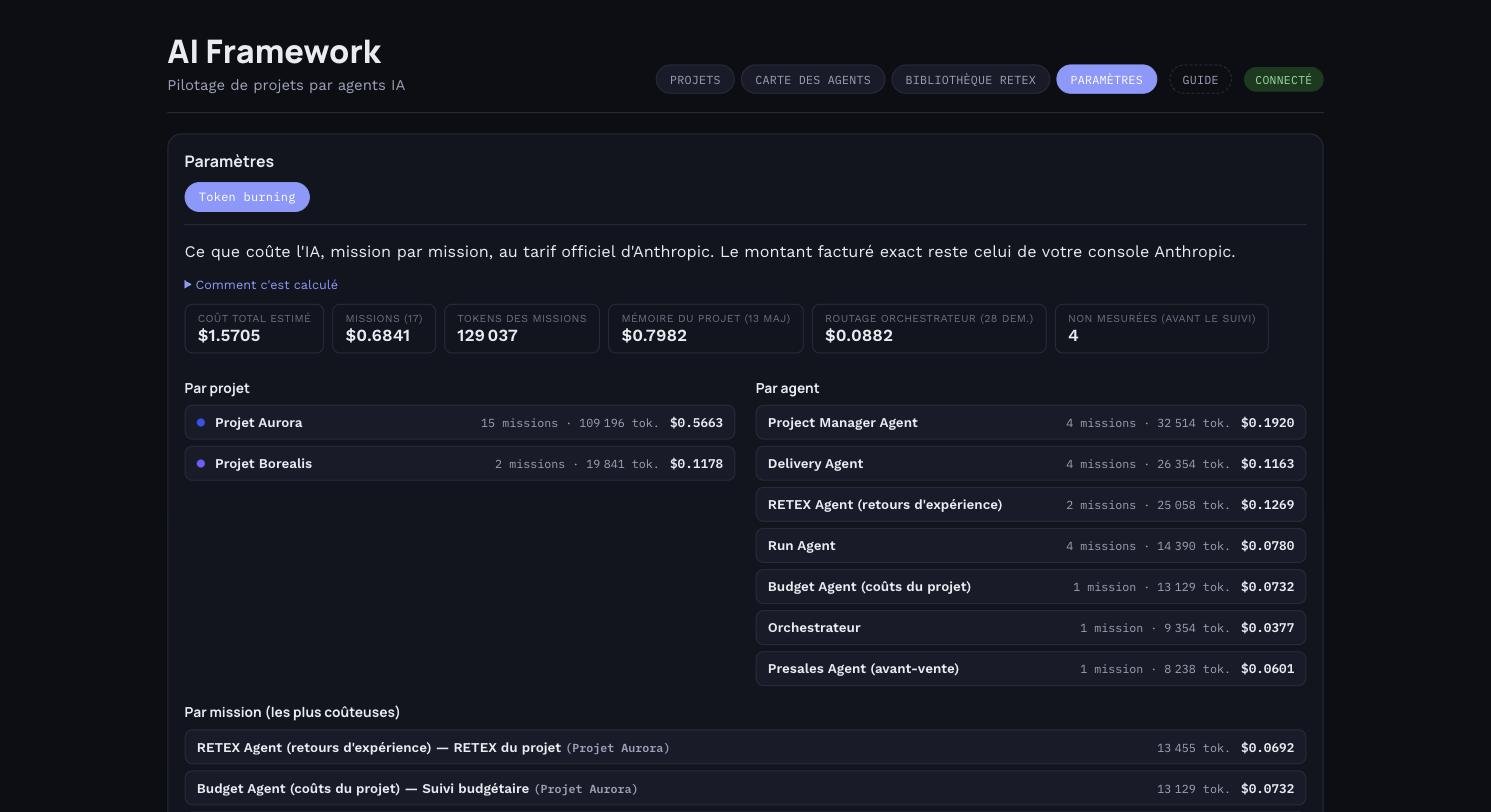Open the RETEX du projet mission row
Screen dimensions: 1491x812
pyautogui.click(x=745, y=748)
